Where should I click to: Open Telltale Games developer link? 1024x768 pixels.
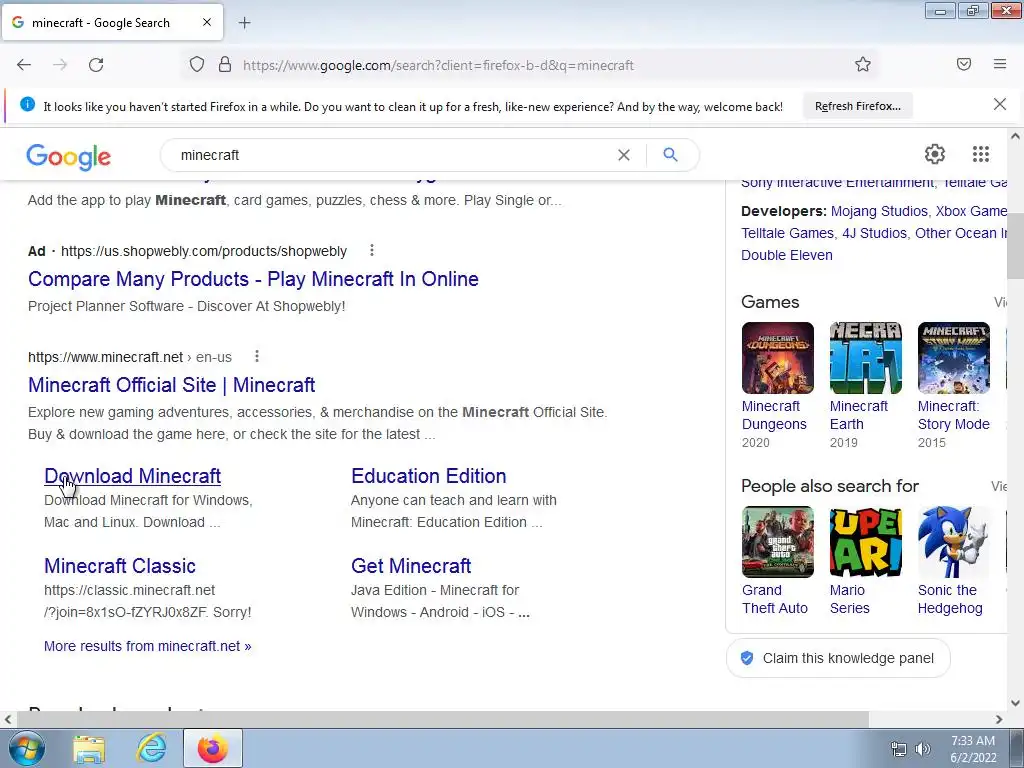click(x=788, y=233)
